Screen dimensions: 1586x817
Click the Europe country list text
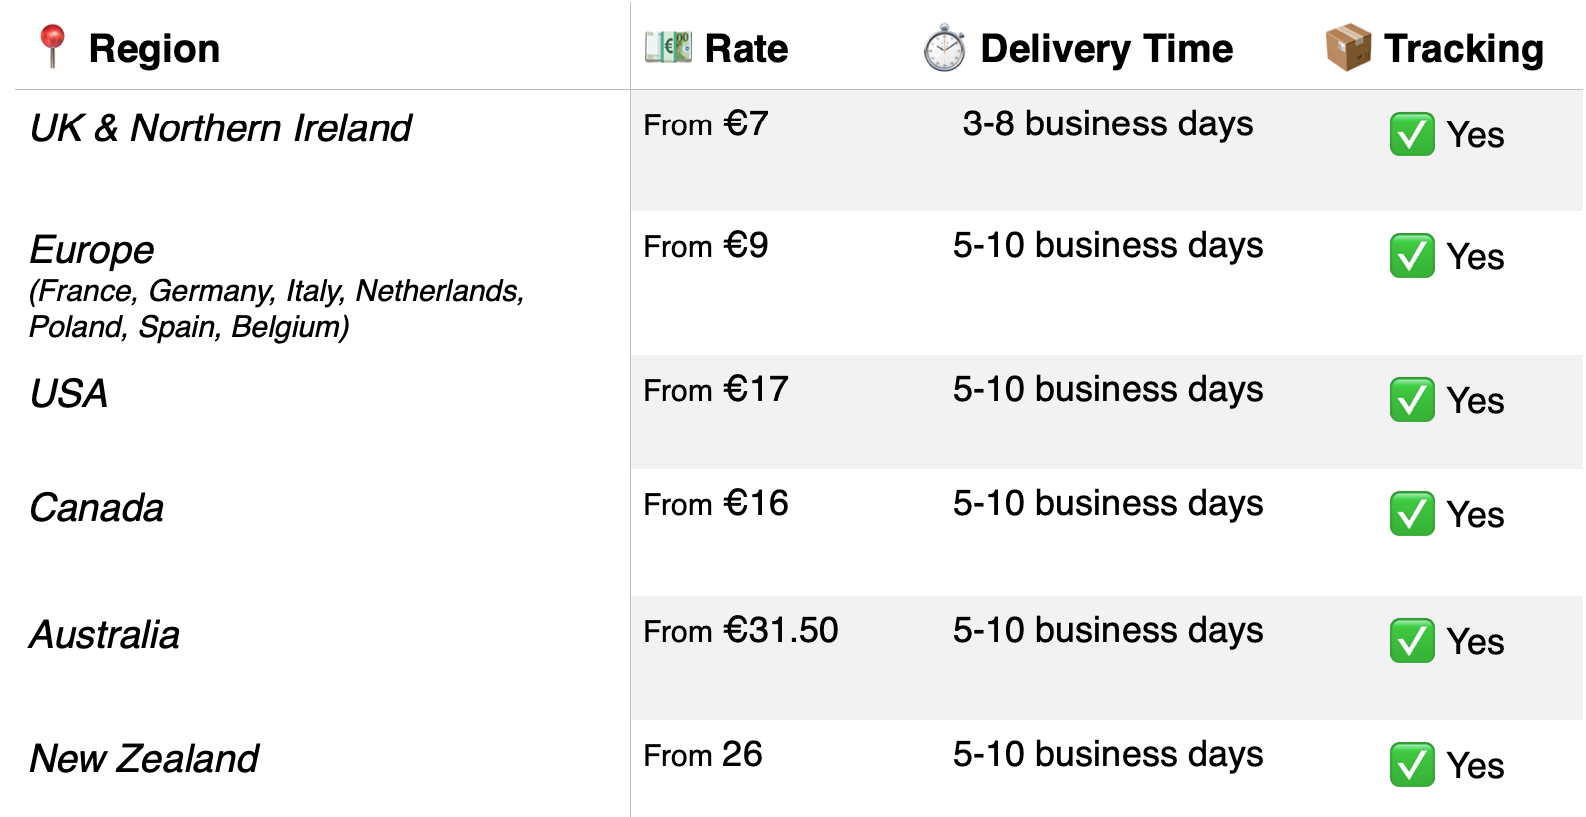pos(276,309)
